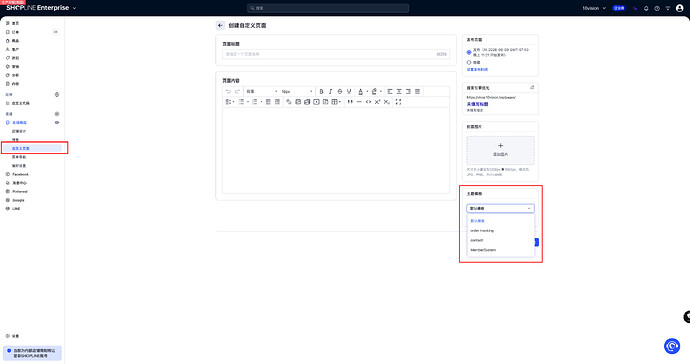Click the highlight color marker icon
This screenshot has height=364, width=690.
(x=374, y=92)
